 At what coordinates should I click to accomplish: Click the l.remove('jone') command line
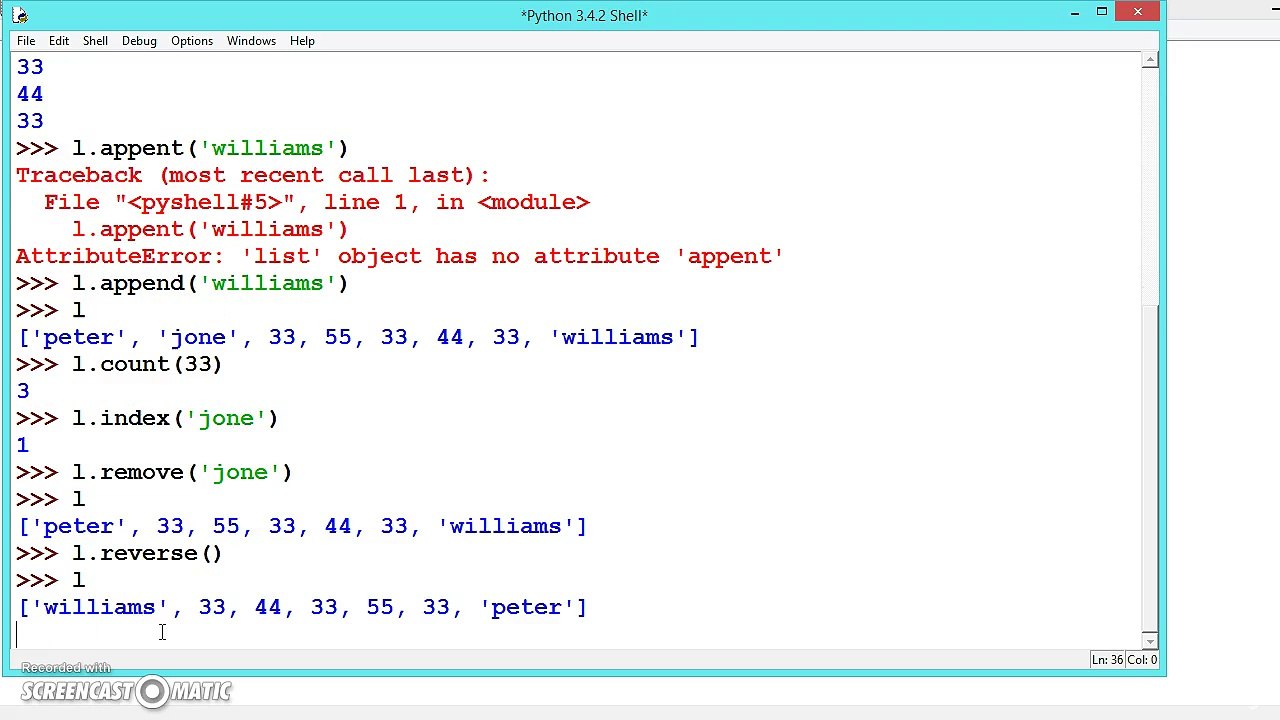click(153, 472)
